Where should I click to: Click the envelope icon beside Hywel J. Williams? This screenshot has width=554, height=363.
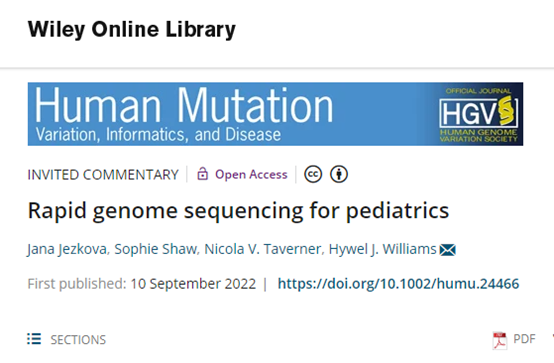(x=447, y=250)
